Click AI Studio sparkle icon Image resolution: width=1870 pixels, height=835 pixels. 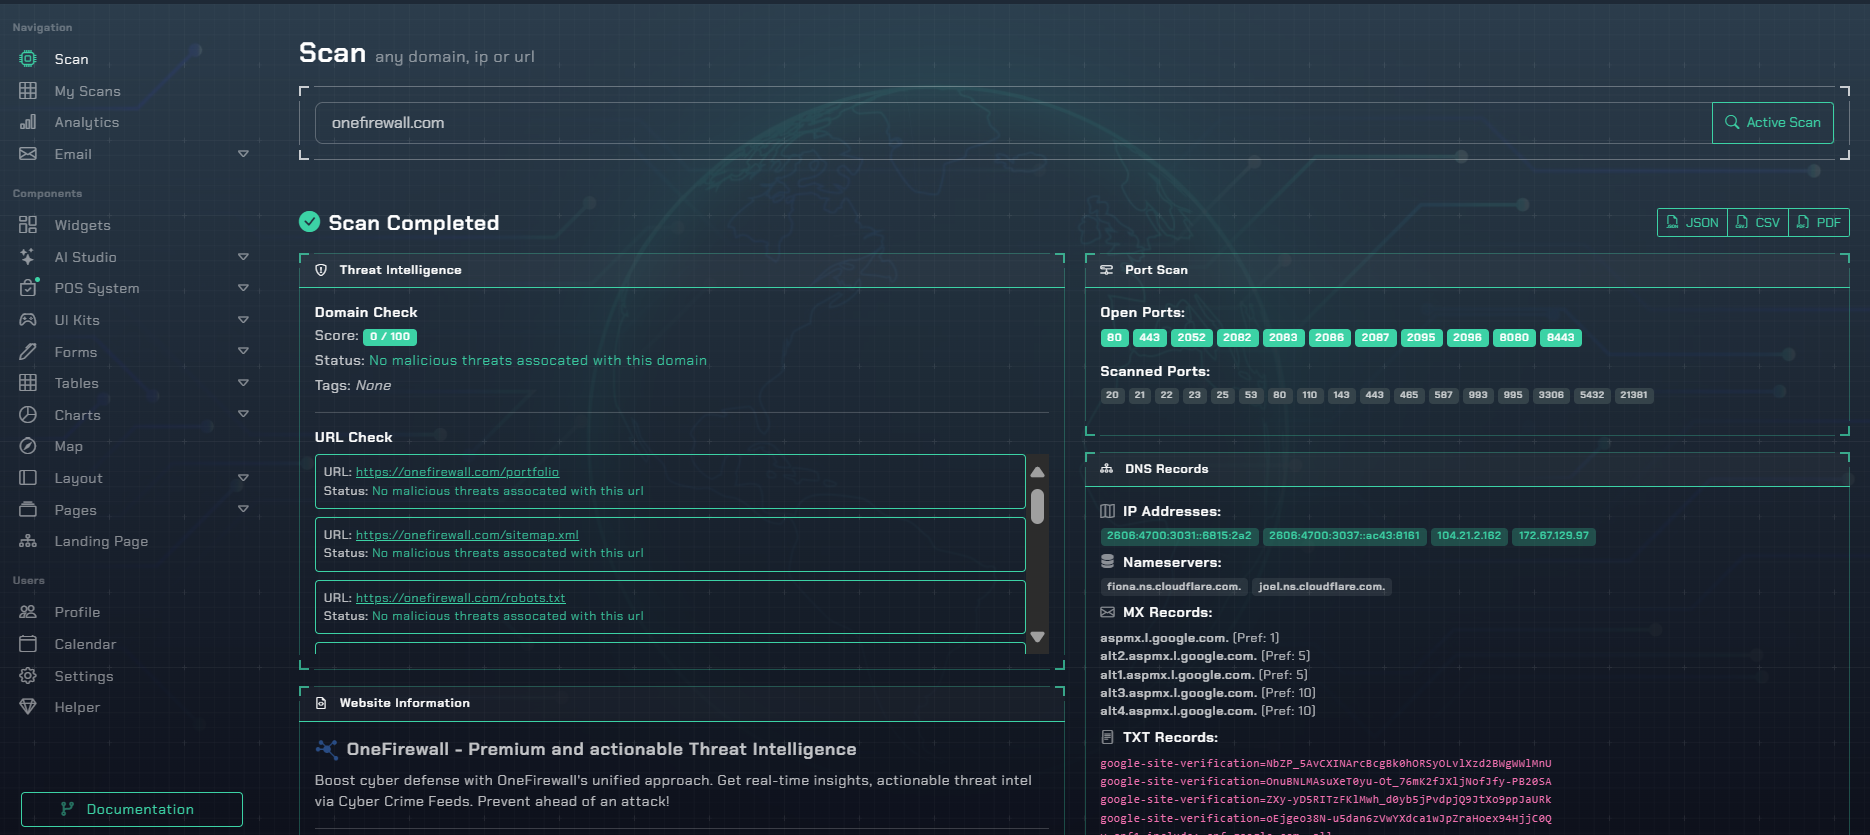(x=28, y=257)
